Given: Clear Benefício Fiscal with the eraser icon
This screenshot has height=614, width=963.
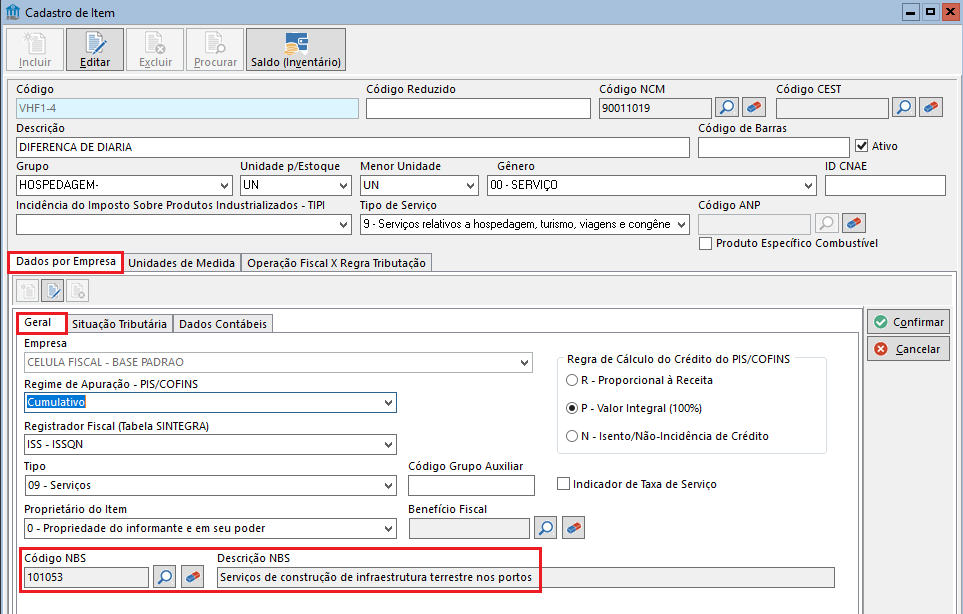Looking at the screenshot, I should tap(573, 527).
